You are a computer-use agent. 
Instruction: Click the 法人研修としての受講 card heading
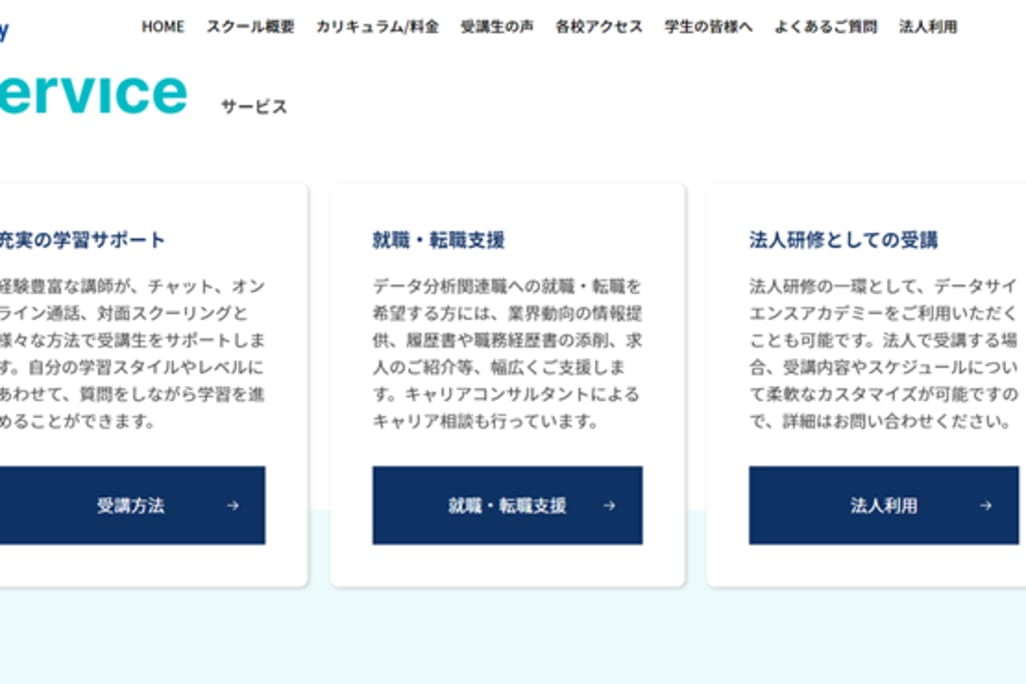tap(843, 240)
